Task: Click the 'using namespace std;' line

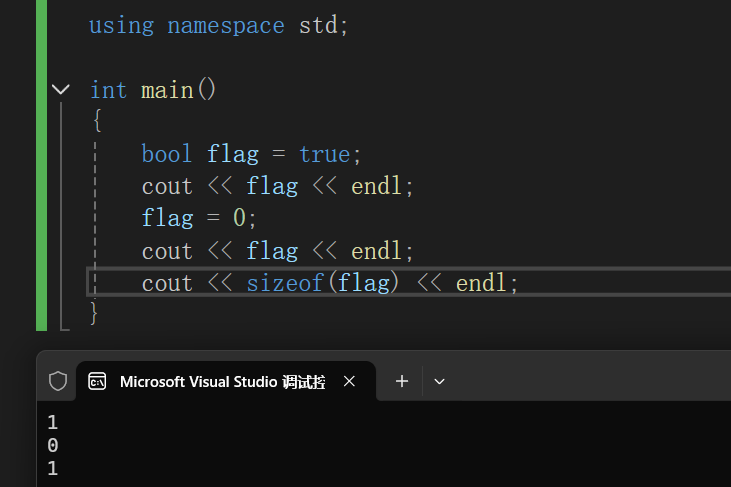Action: [219, 25]
